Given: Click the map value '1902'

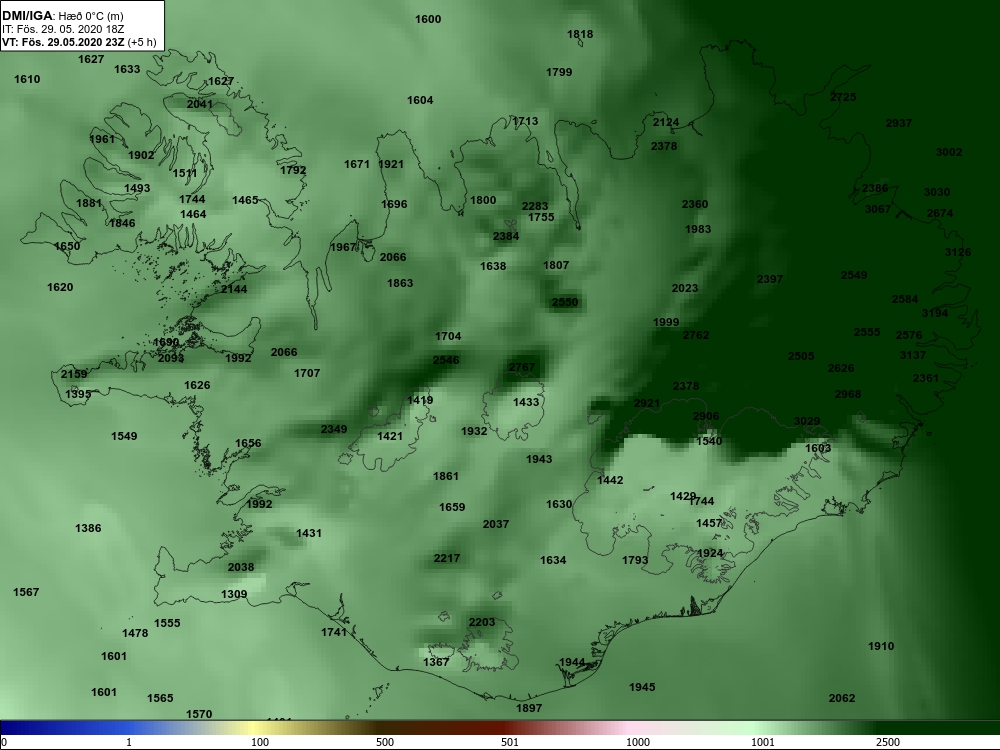Looking at the screenshot, I should point(141,155).
